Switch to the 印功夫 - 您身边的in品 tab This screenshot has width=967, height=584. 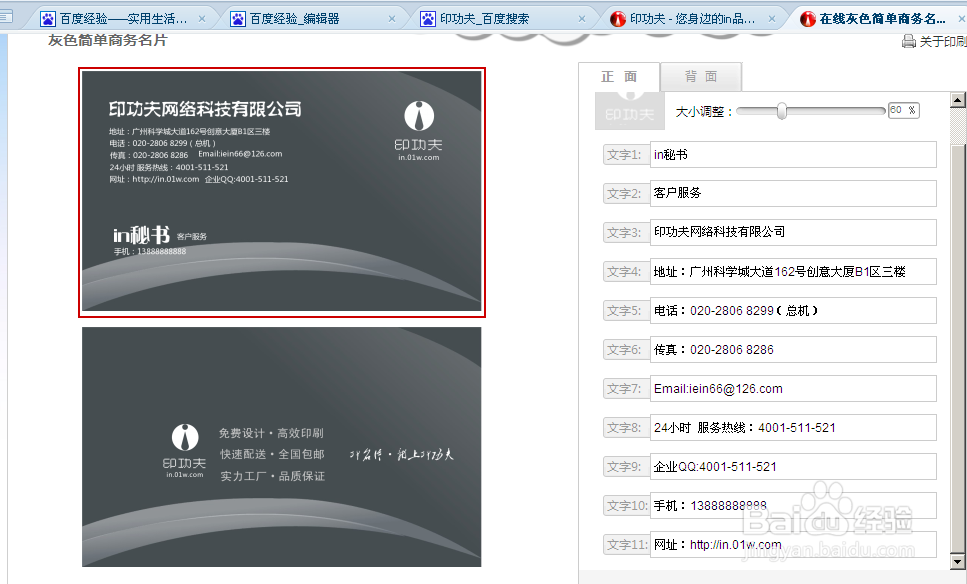(x=691, y=19)
